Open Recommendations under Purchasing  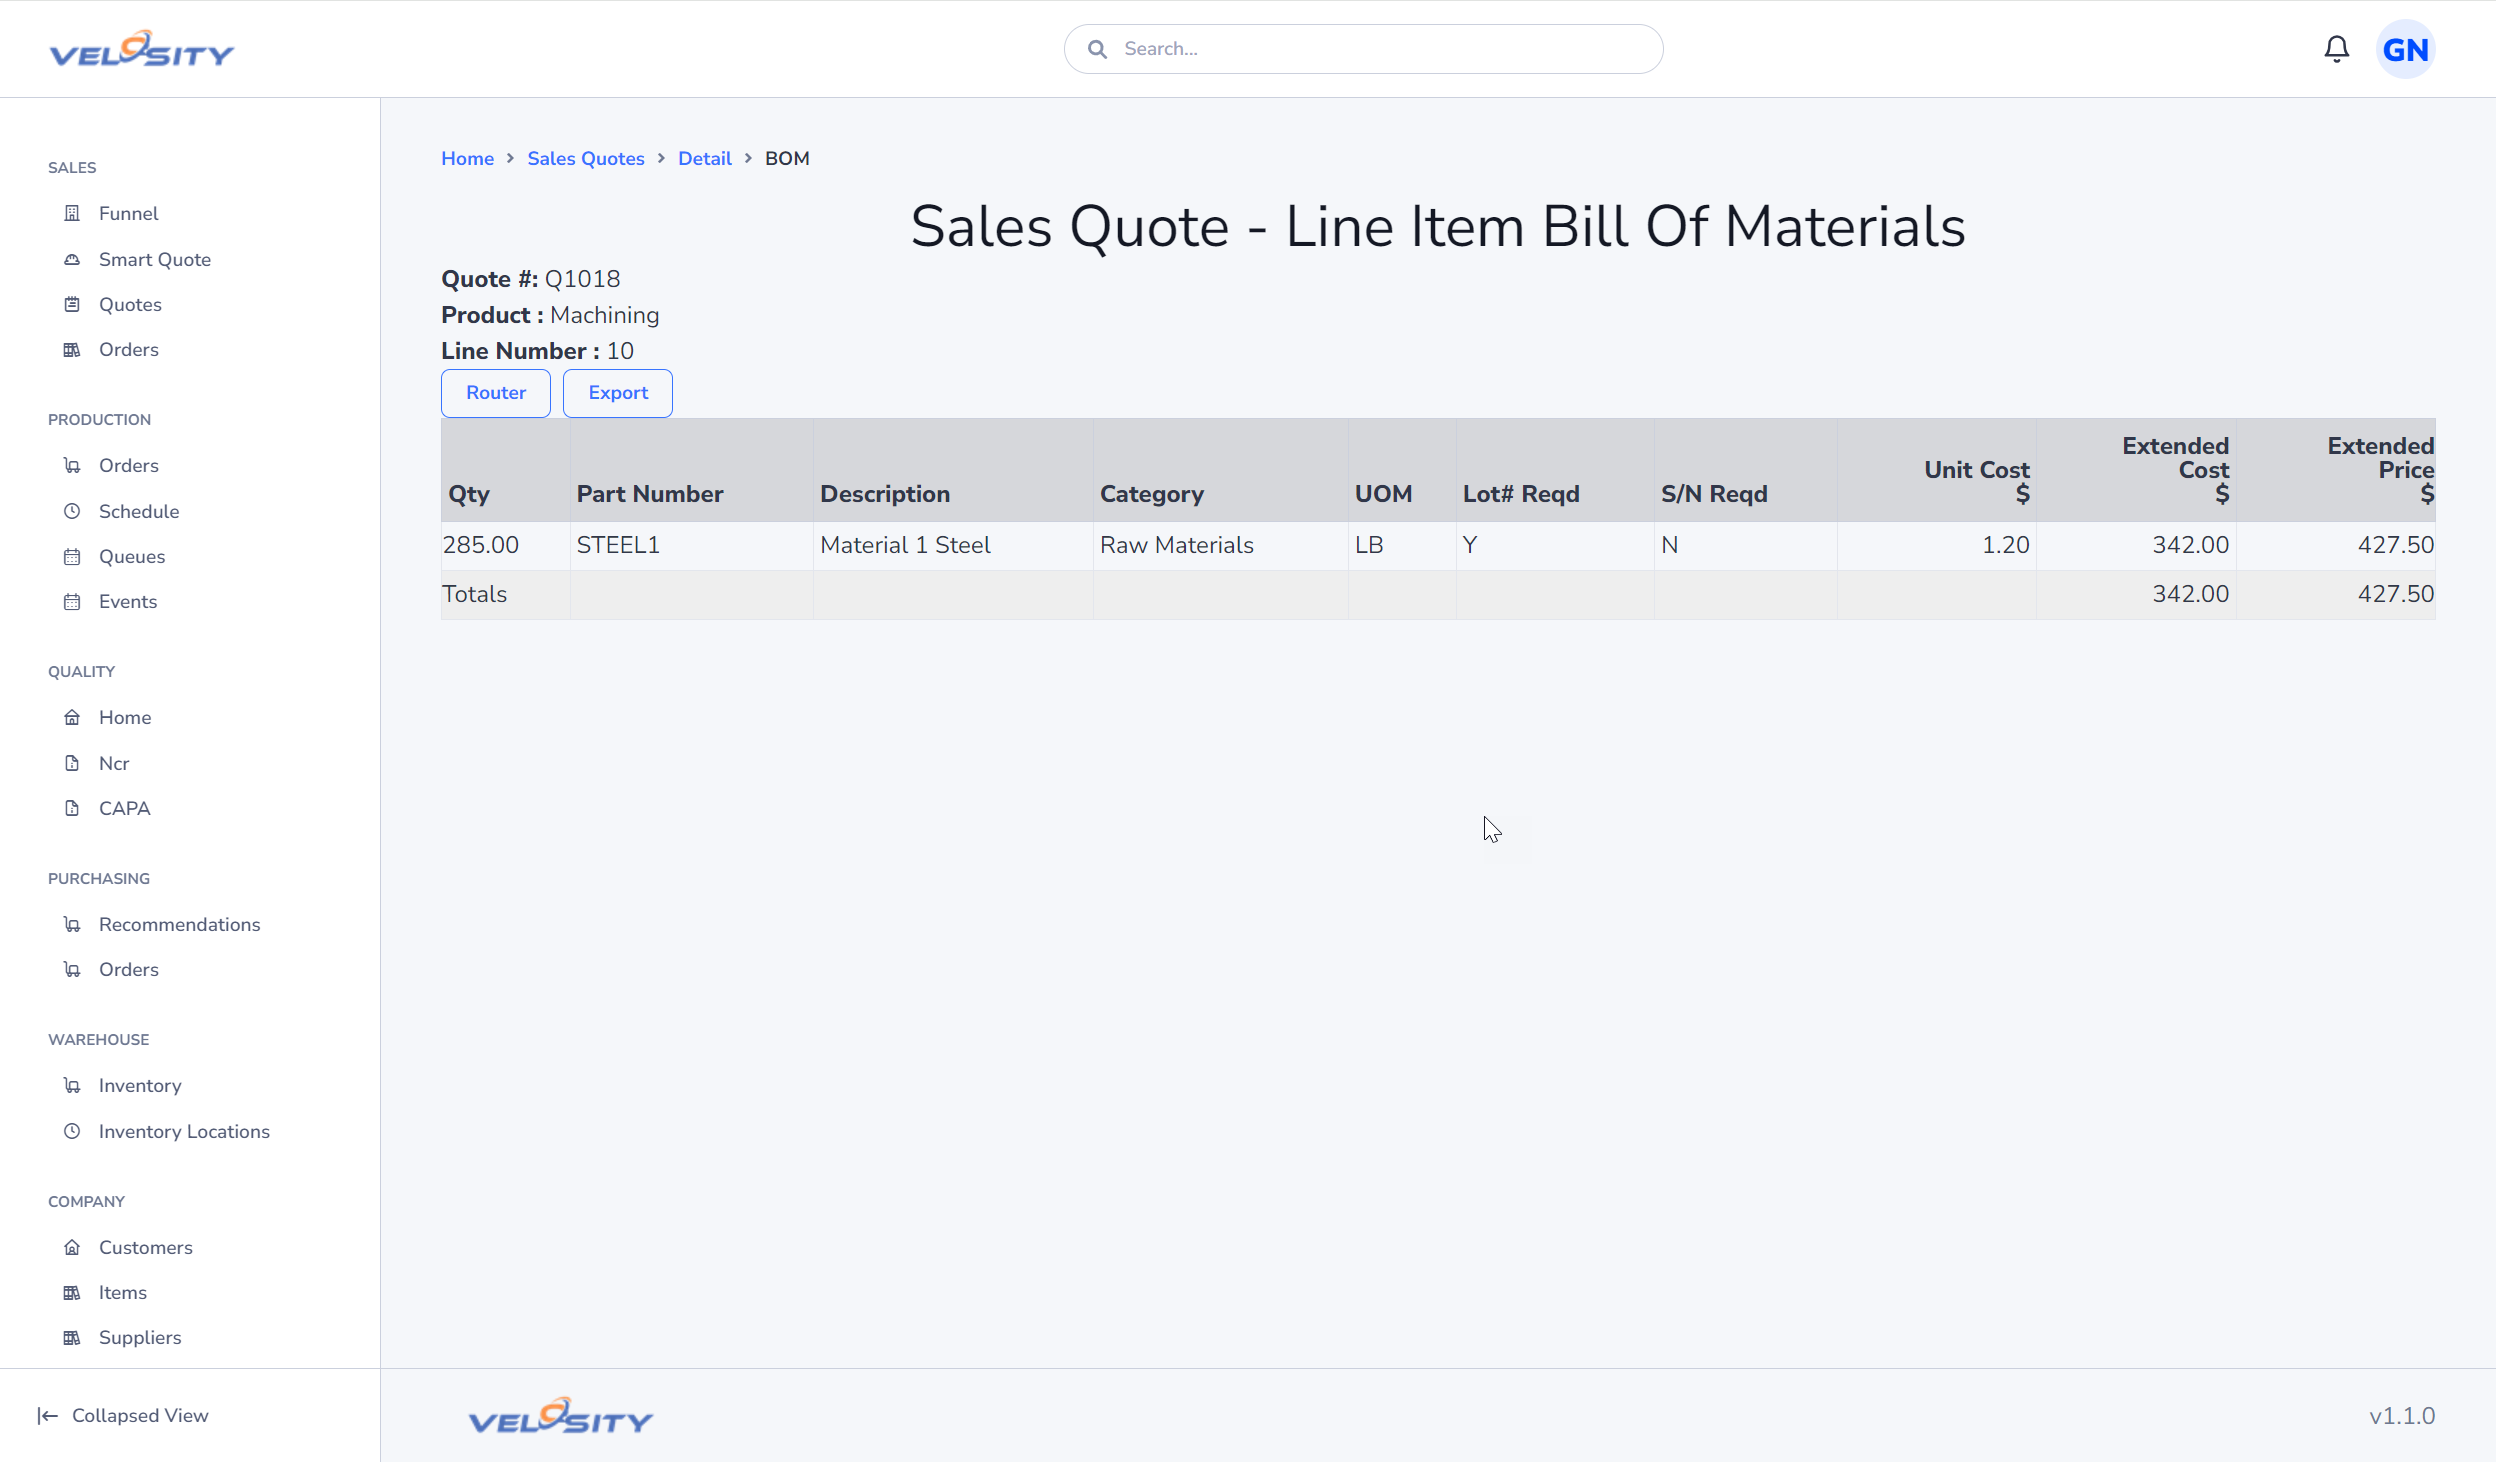180,924
